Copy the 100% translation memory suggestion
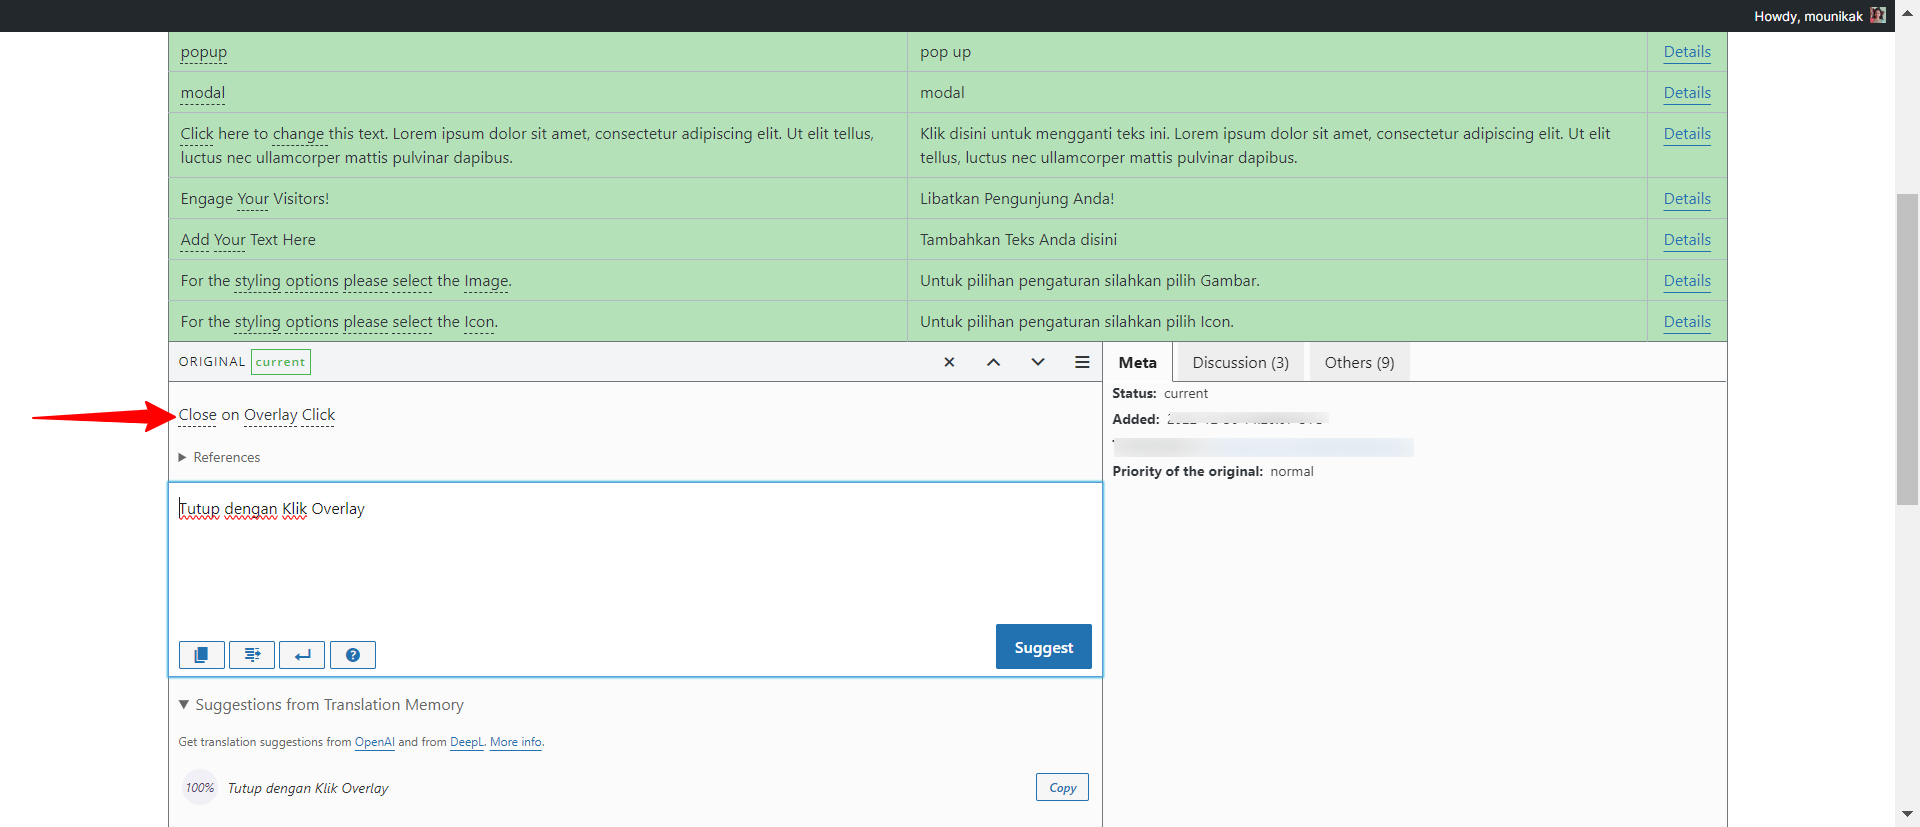 (1062, 788)
